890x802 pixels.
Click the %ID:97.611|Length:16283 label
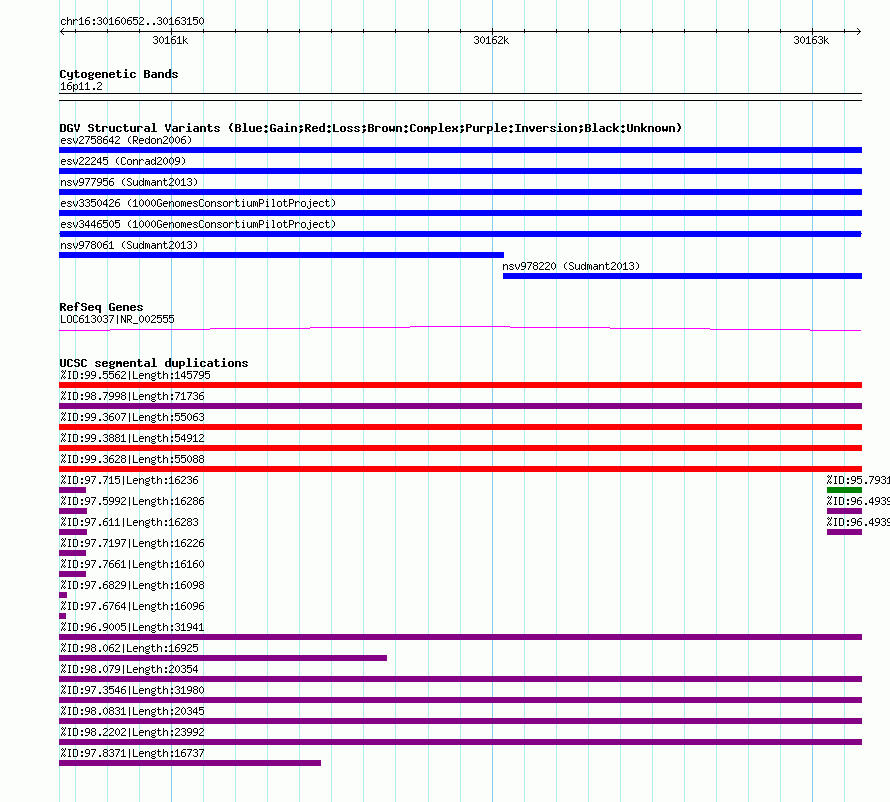(x=129, y=522)
